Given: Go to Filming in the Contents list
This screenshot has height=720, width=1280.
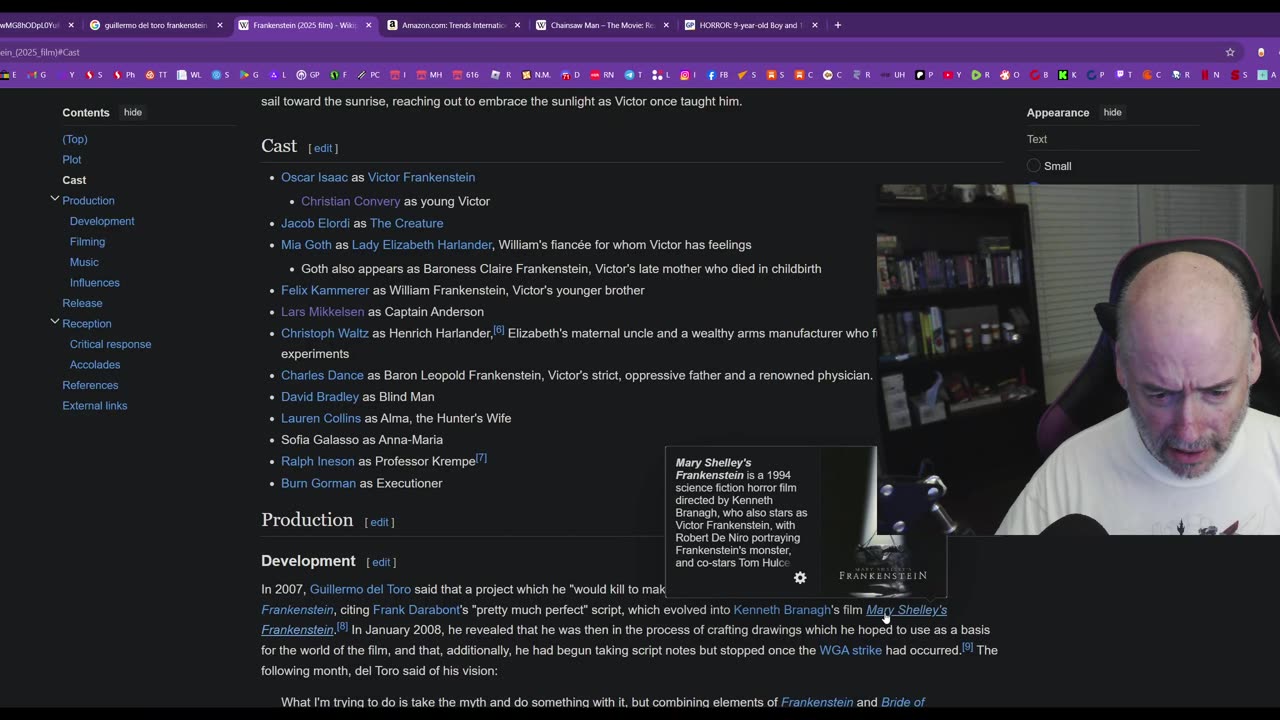Looking at the screenshot, I should coord(87,241).
